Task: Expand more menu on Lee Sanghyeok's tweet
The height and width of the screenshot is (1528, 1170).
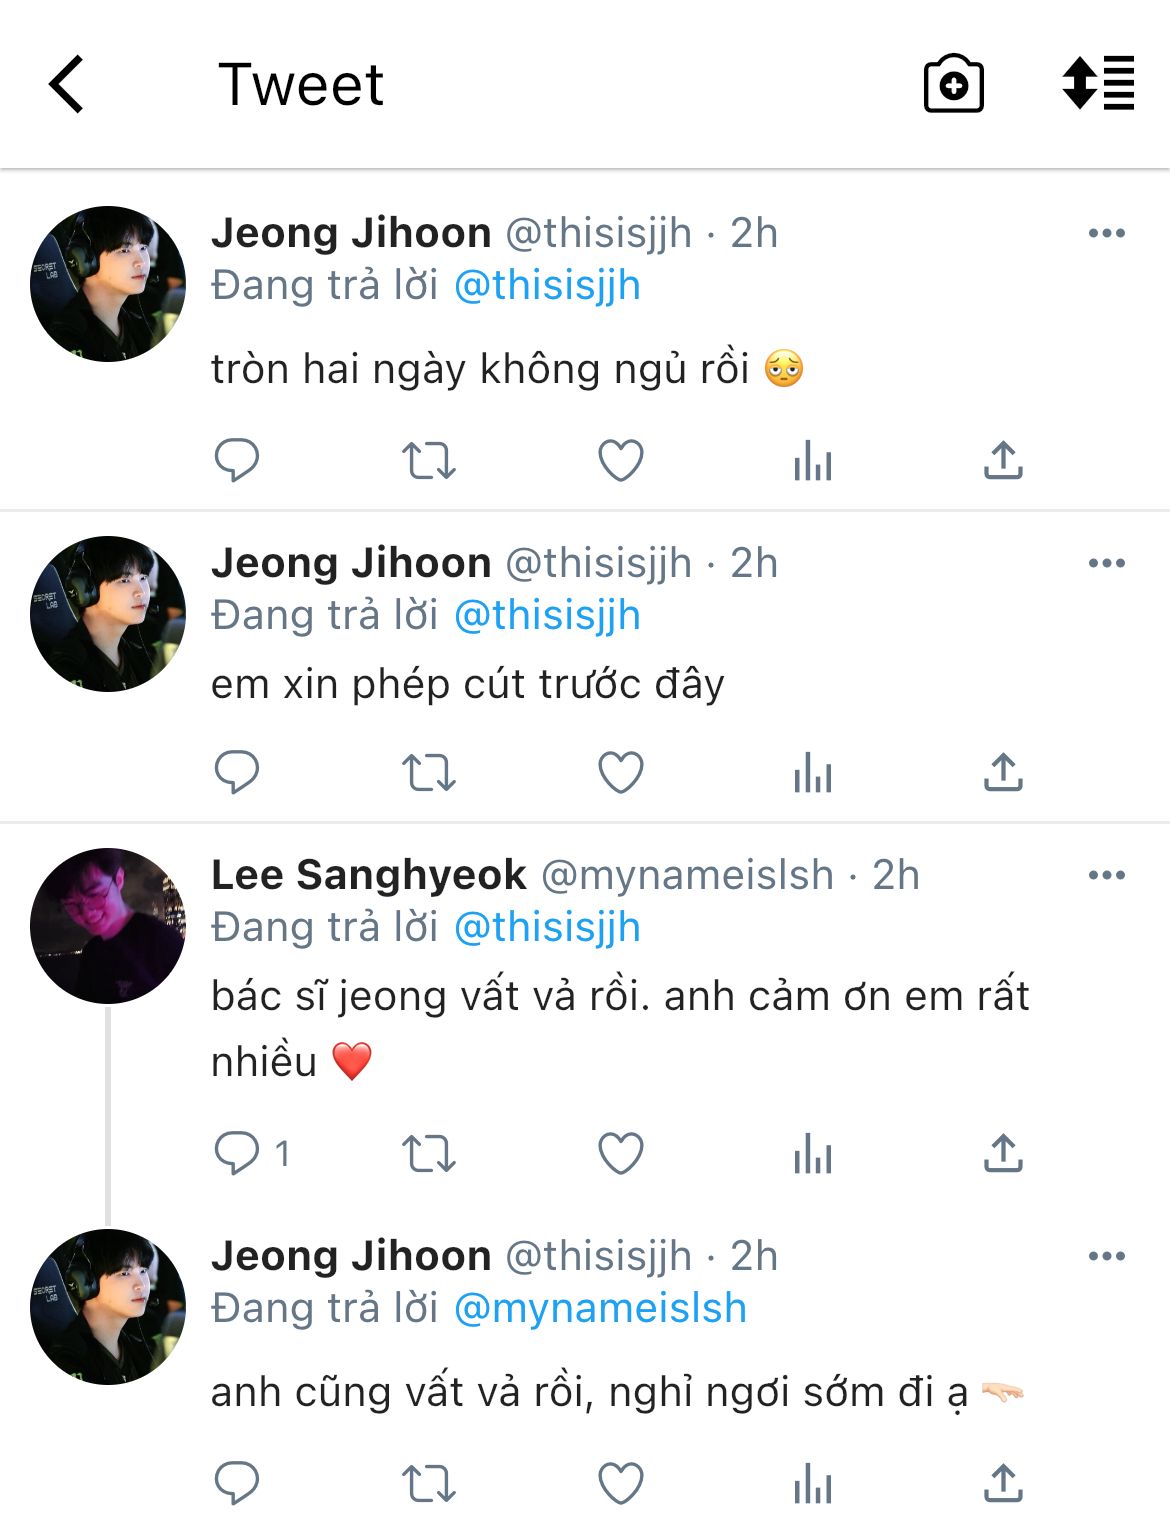Action: click(x=1106, y=876)
